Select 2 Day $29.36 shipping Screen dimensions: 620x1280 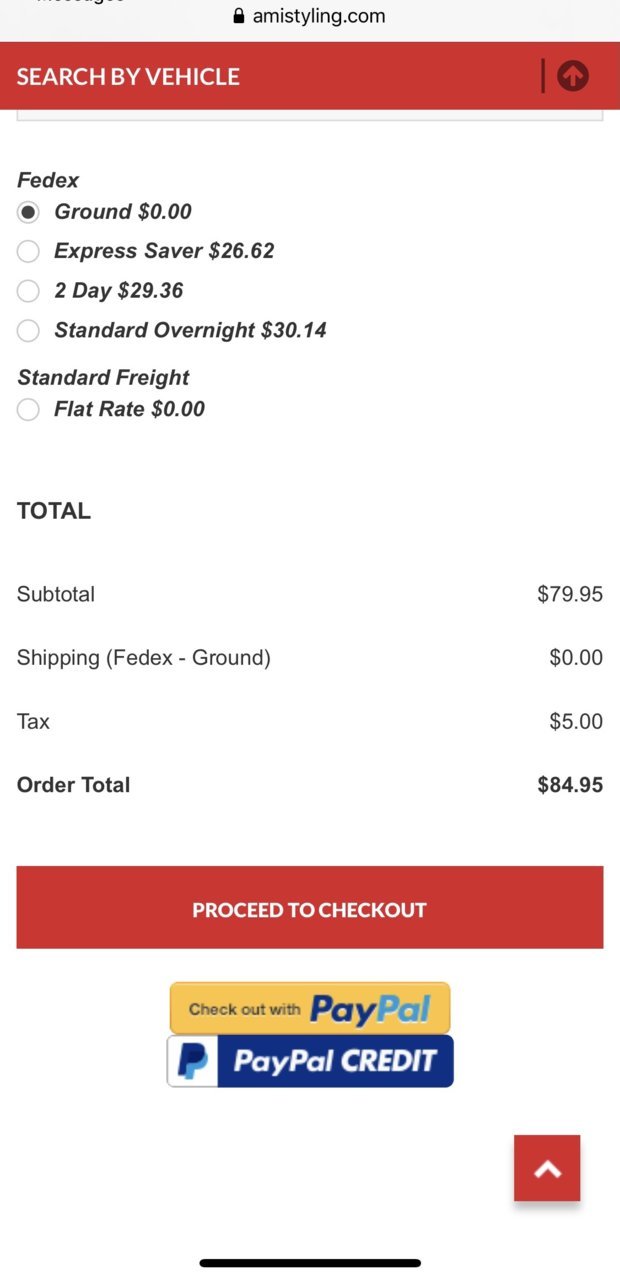[28, 291]
